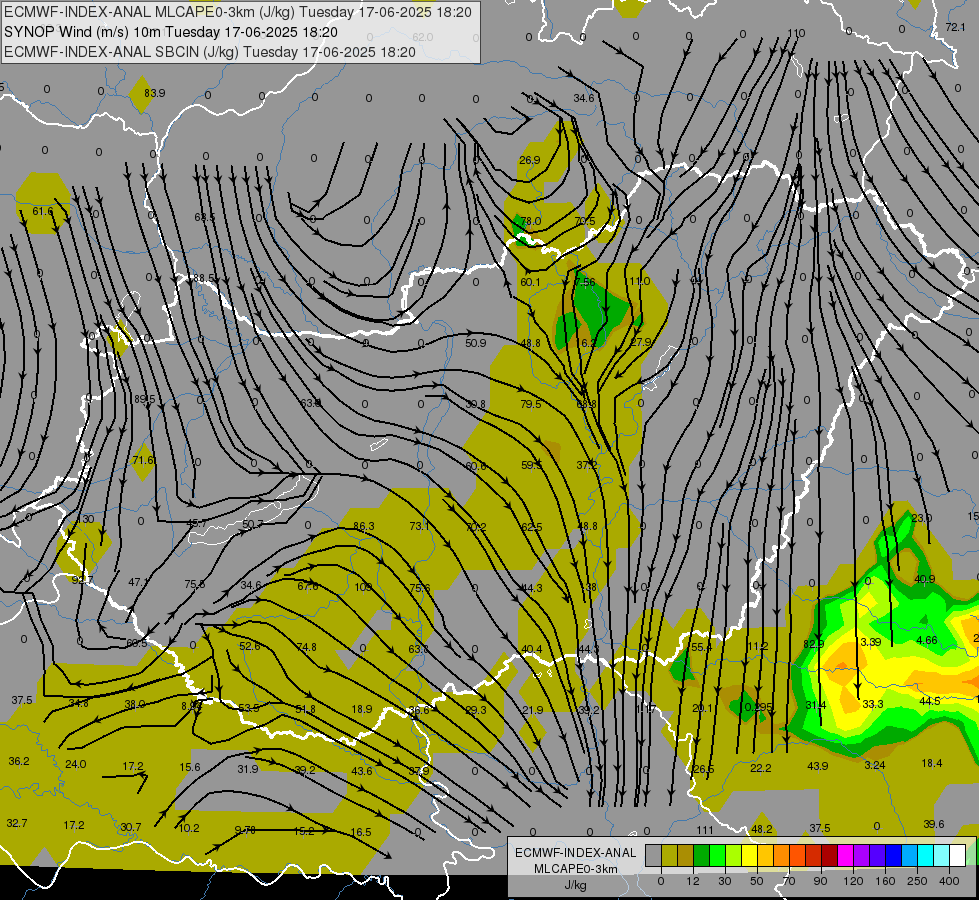Screen dimensions: 979x900
Task: Click the dark blue legend swatch
Action: click(x=893, y=855)
